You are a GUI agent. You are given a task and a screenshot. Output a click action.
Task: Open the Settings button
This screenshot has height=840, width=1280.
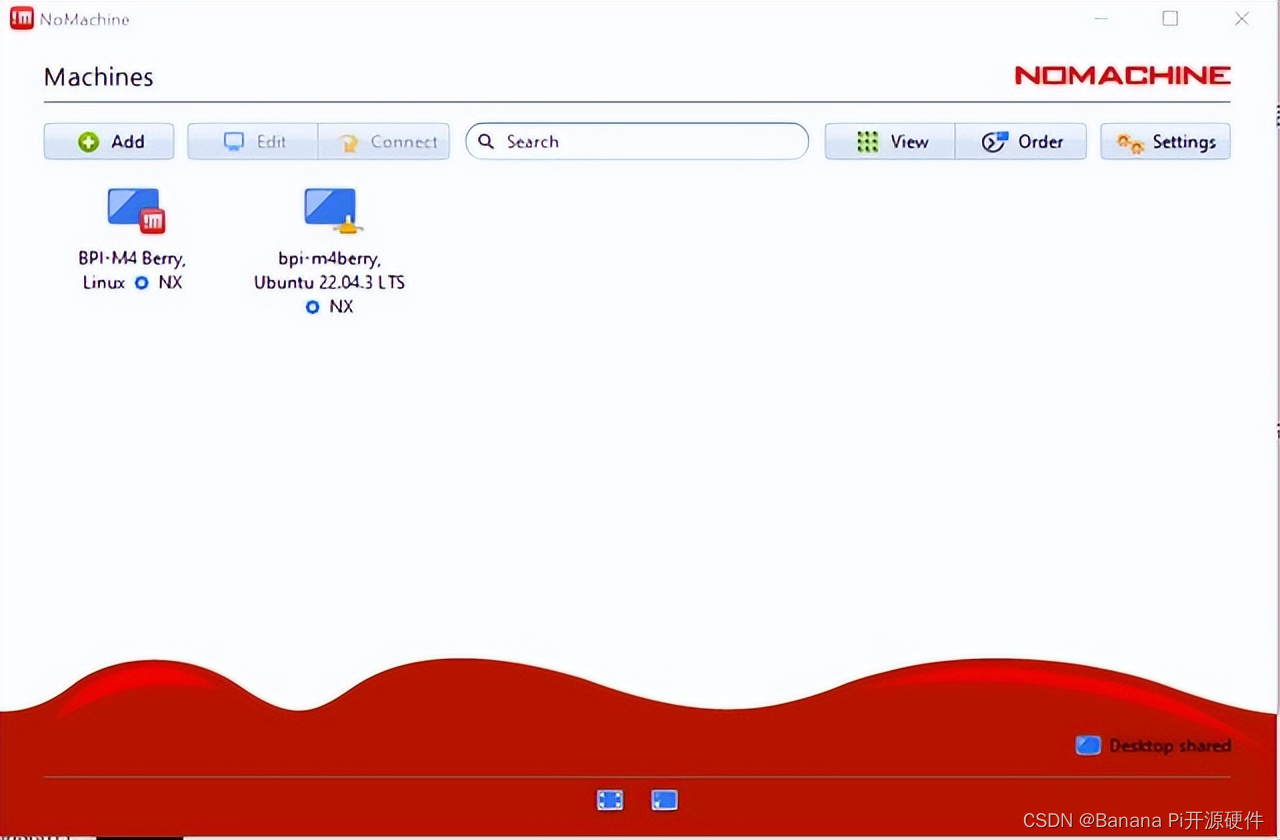[1165, 142]
